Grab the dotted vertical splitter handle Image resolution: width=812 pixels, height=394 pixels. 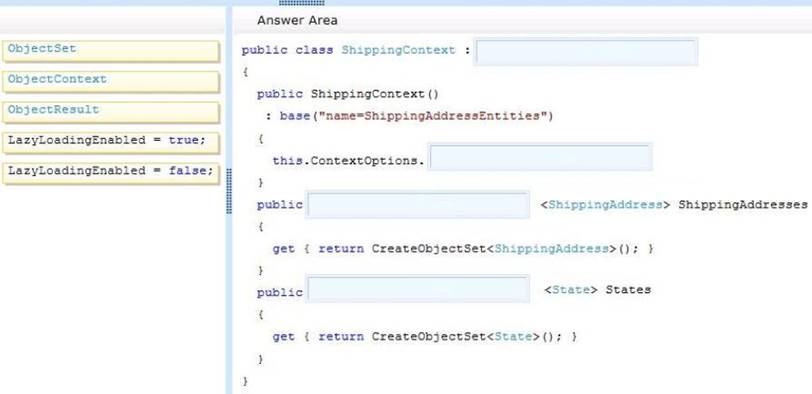point(229,191)
